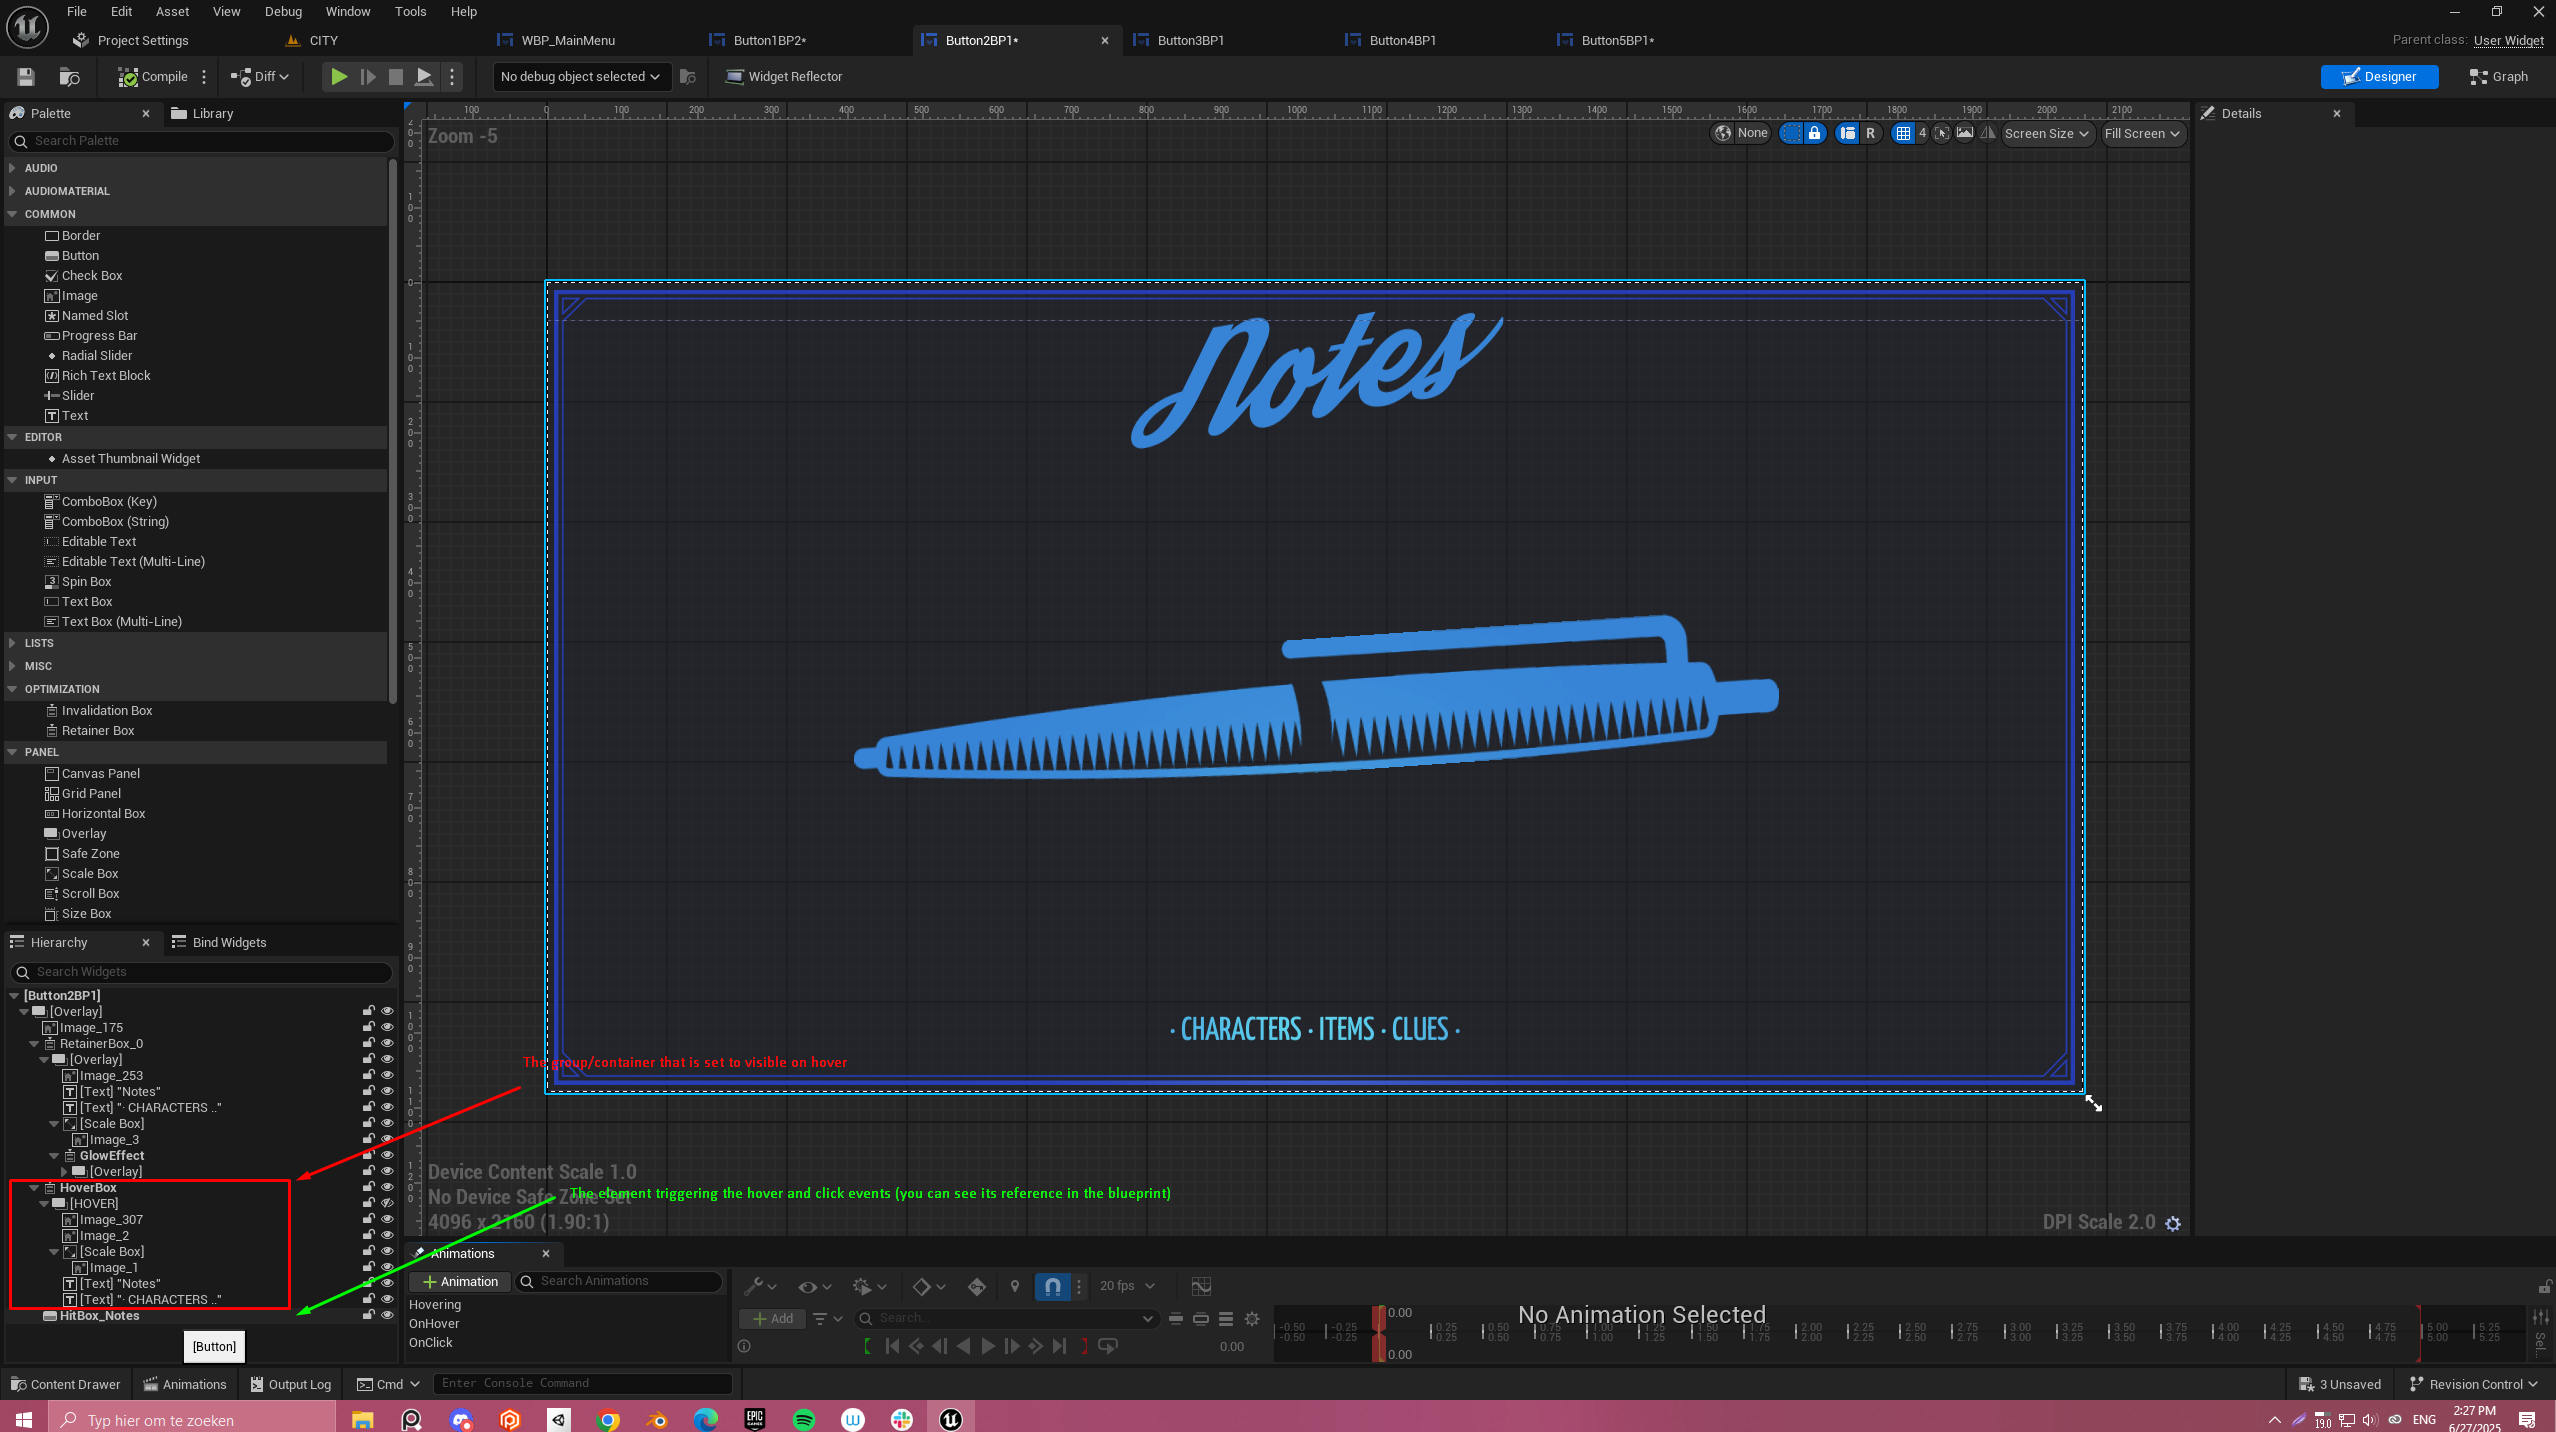This screenshot has height=1432, width=2556.
Task: Open the Widget Reflector
Action: pyautogui.click(x=784, y=77)
